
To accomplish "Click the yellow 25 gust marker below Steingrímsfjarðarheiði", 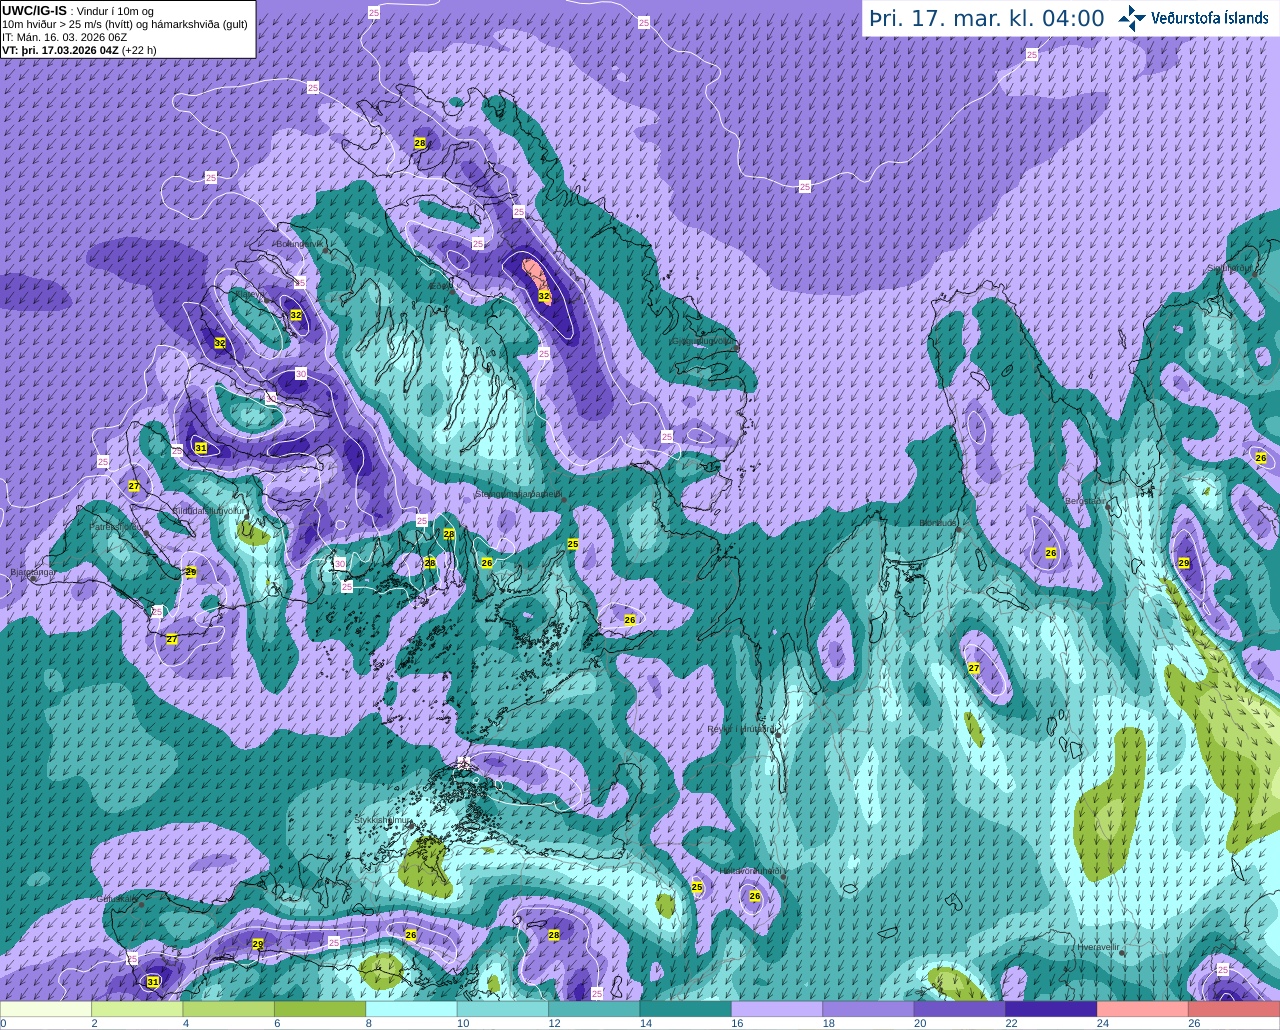I will pyautogui.click(x=573, y=544).
